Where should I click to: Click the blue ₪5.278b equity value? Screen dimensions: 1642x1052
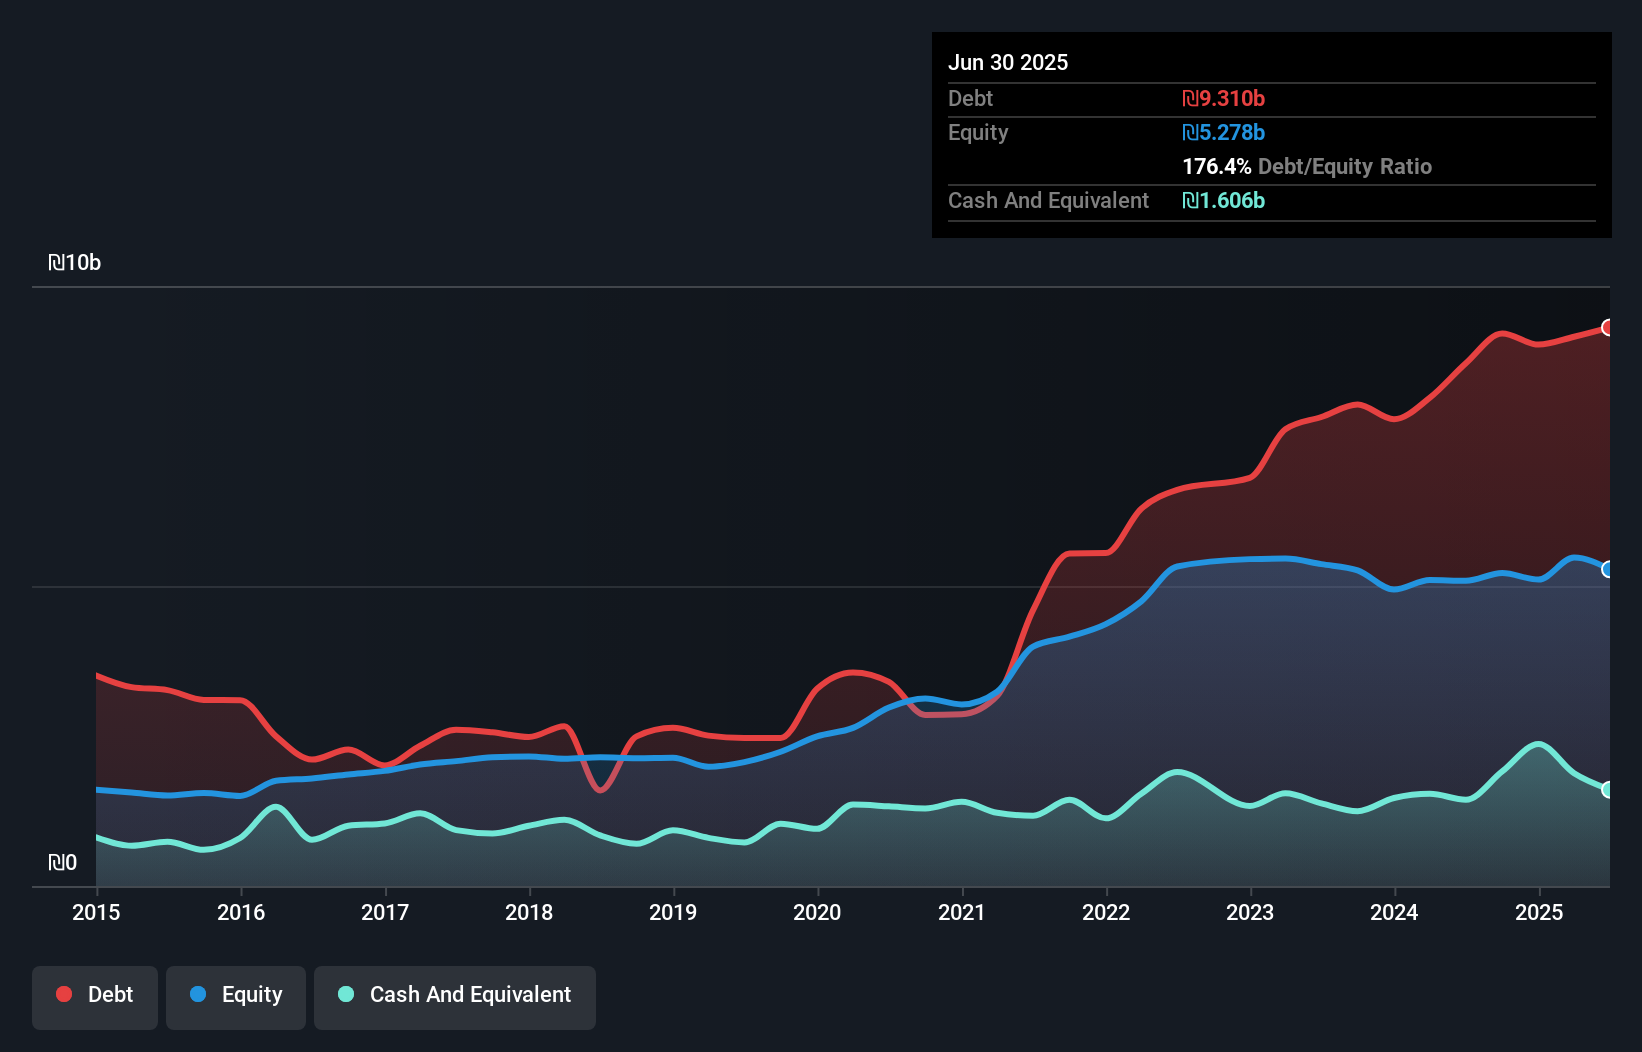pyautogui.click(x=1222, y=132)
